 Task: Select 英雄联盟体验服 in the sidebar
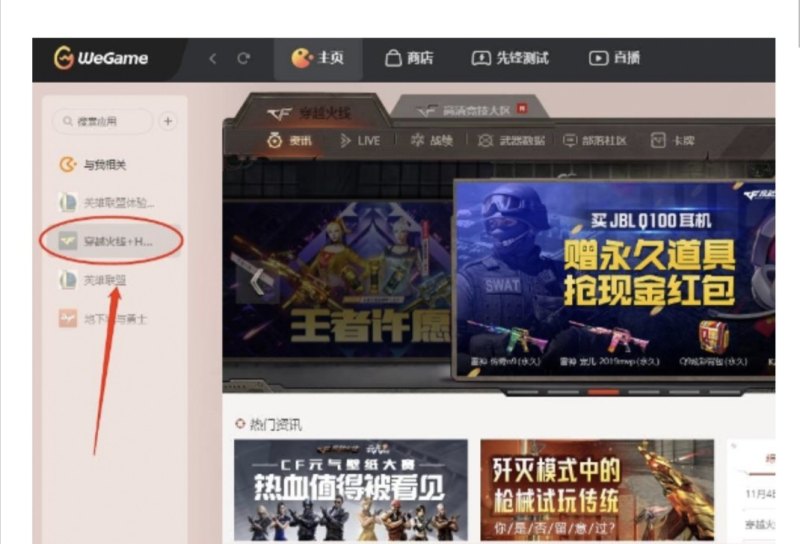(107, 203)
